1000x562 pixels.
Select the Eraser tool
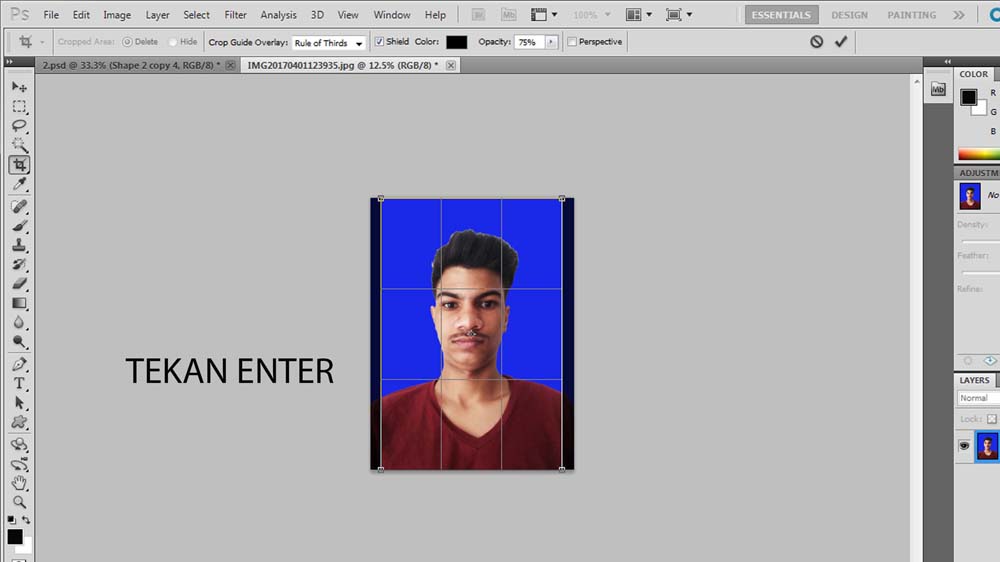[19, 283]
